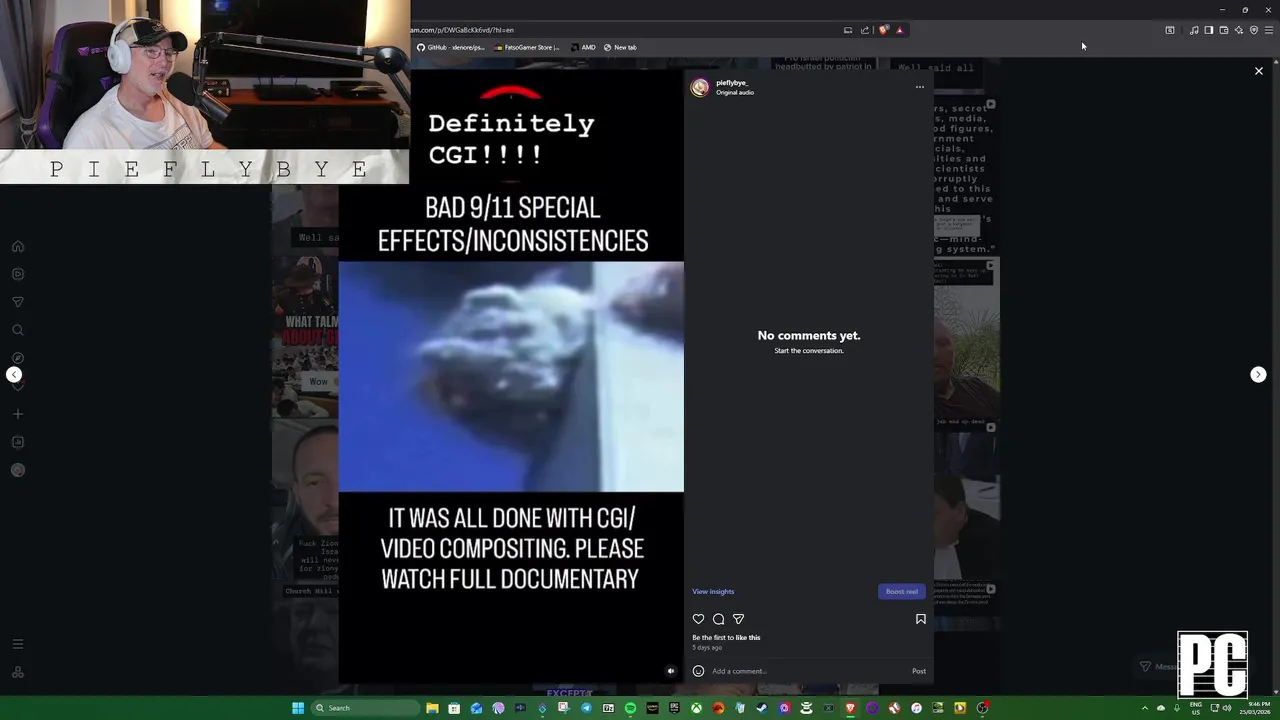Viewport: 1280px width, 720px height.
Task: Open the ENG US language switcher
Action: tap(1196, 708)
